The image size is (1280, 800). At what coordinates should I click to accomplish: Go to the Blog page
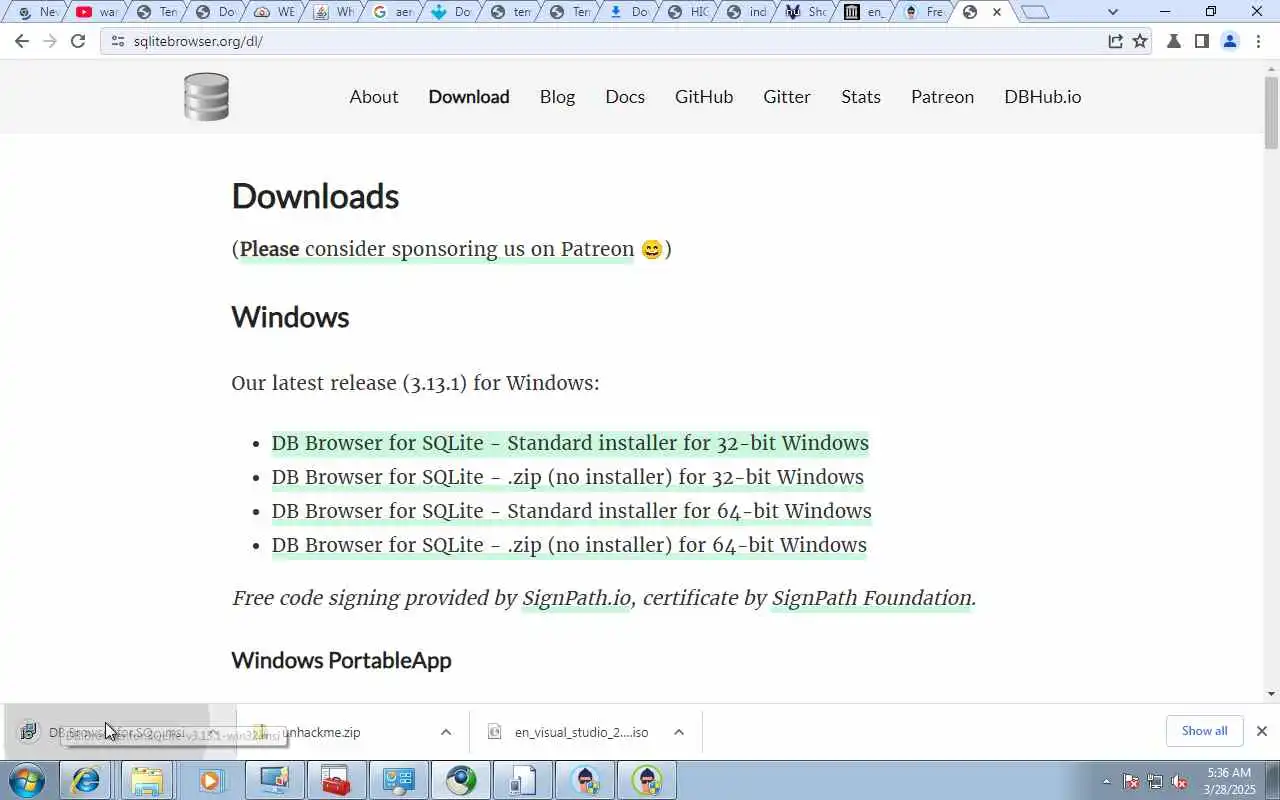tap(557, 97)
